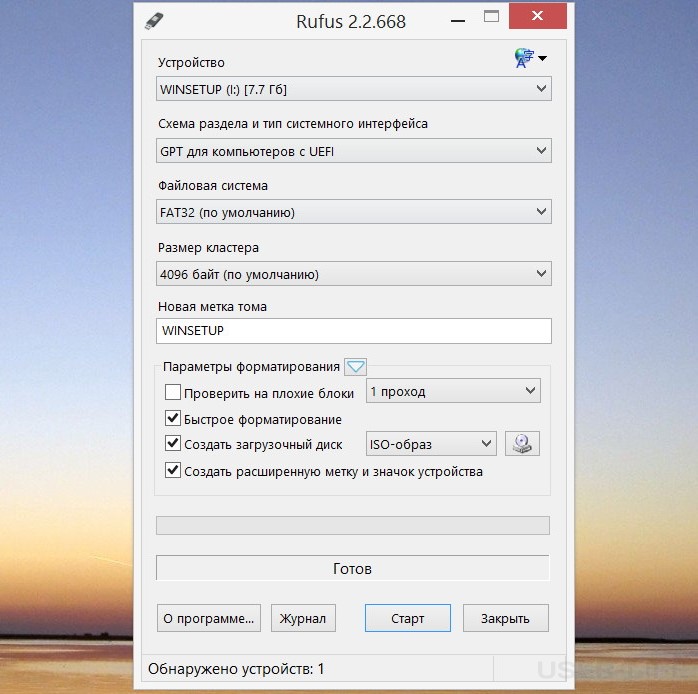
Task: Open the FAT32 file system dropdown
Action: click(353, 212)
